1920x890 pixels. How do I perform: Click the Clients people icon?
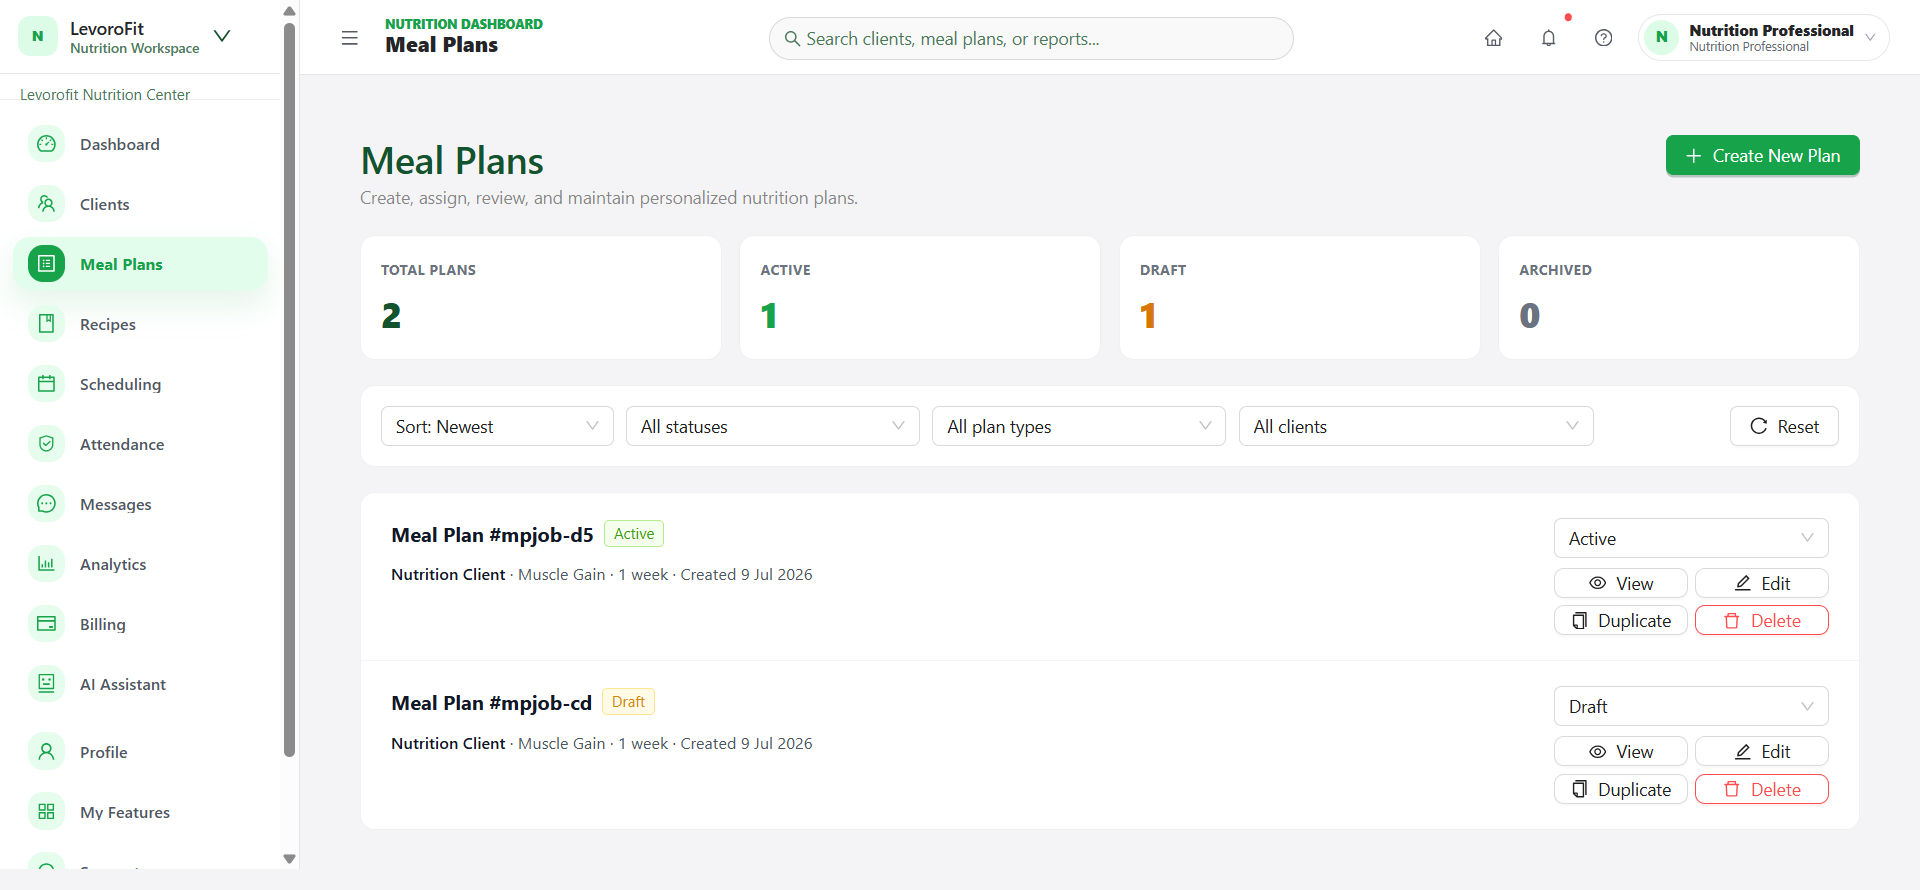pos(46,204)
